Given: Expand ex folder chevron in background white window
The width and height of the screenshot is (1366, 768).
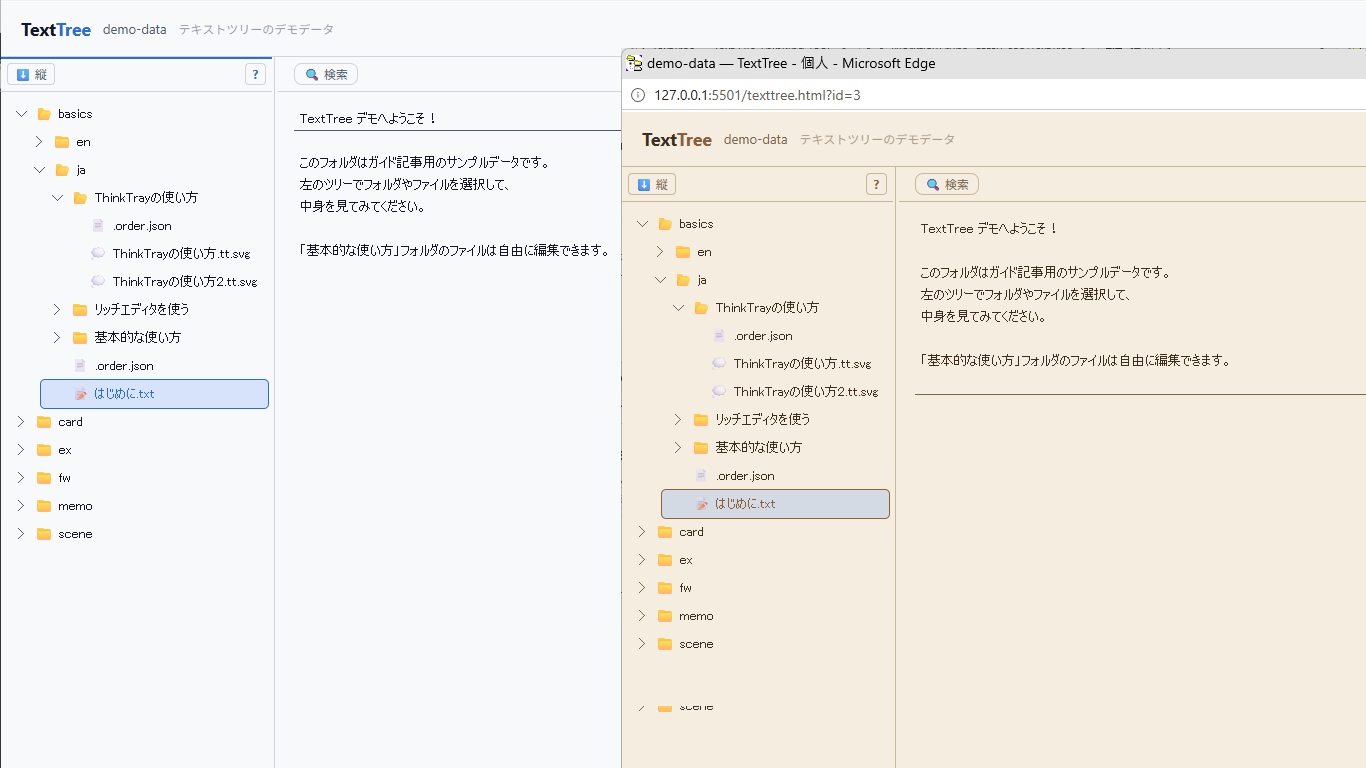Looking at the screenshot, I should pos(21,450).
